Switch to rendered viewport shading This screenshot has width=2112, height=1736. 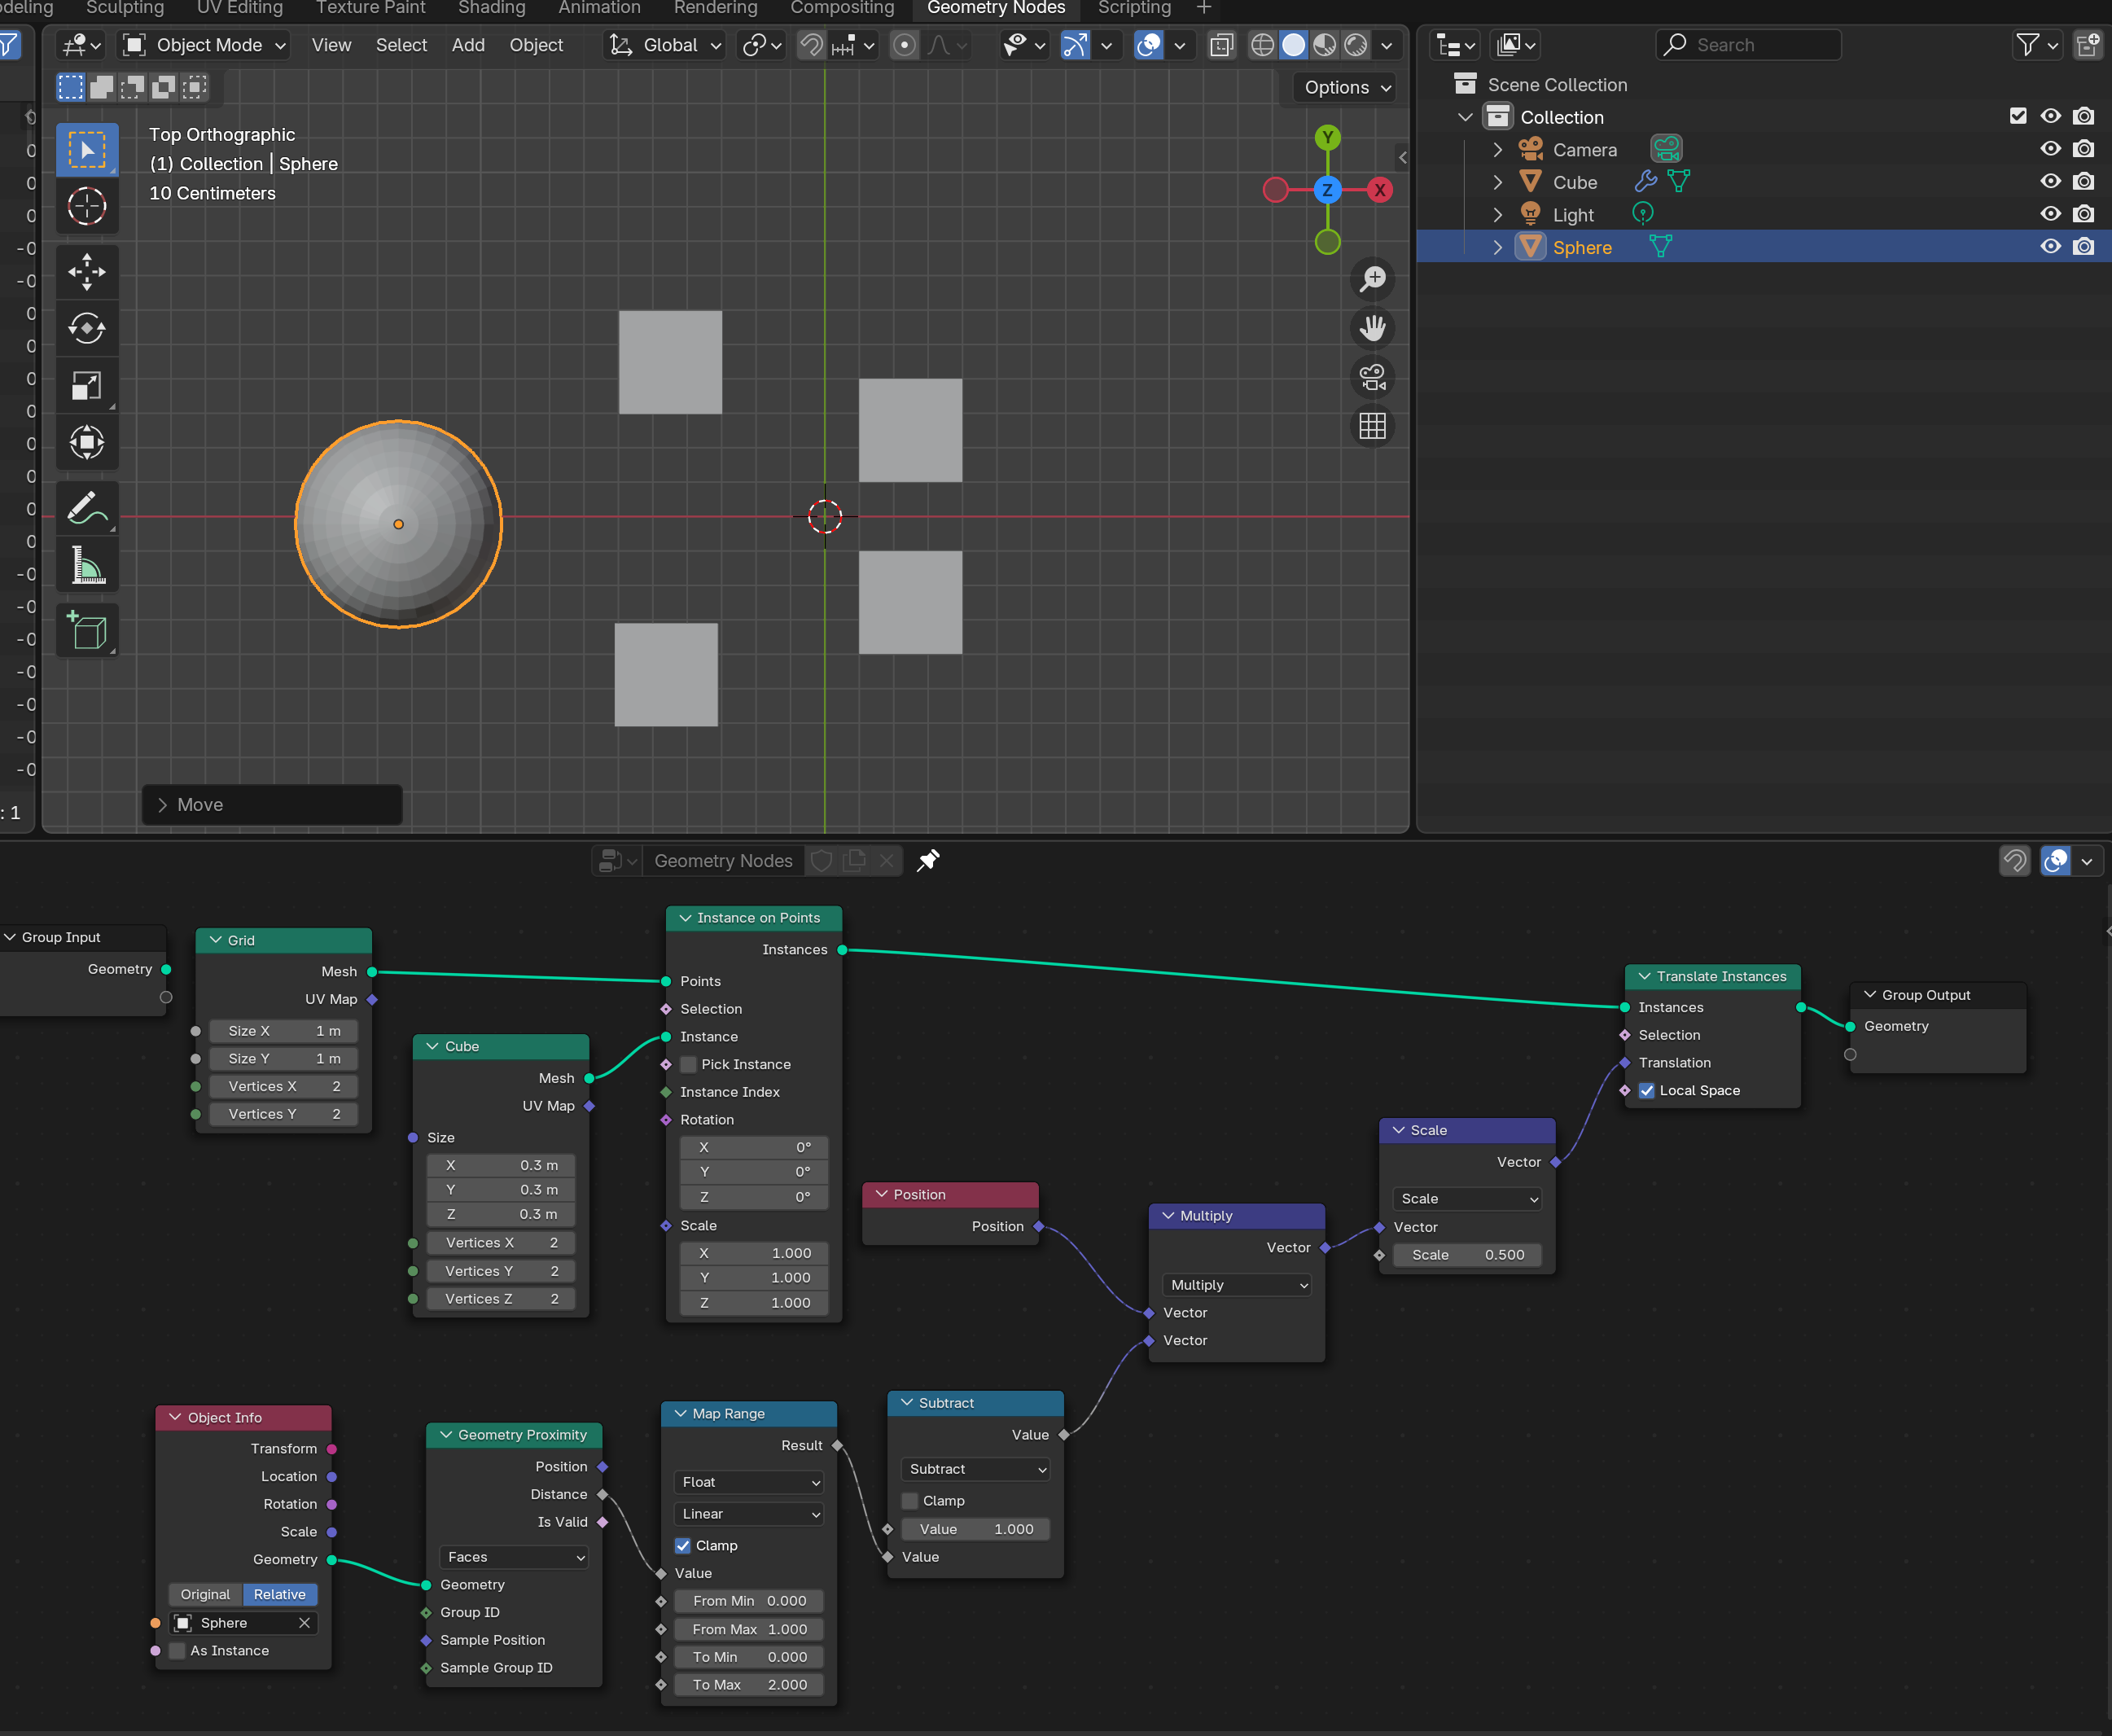click(1356, 45)
